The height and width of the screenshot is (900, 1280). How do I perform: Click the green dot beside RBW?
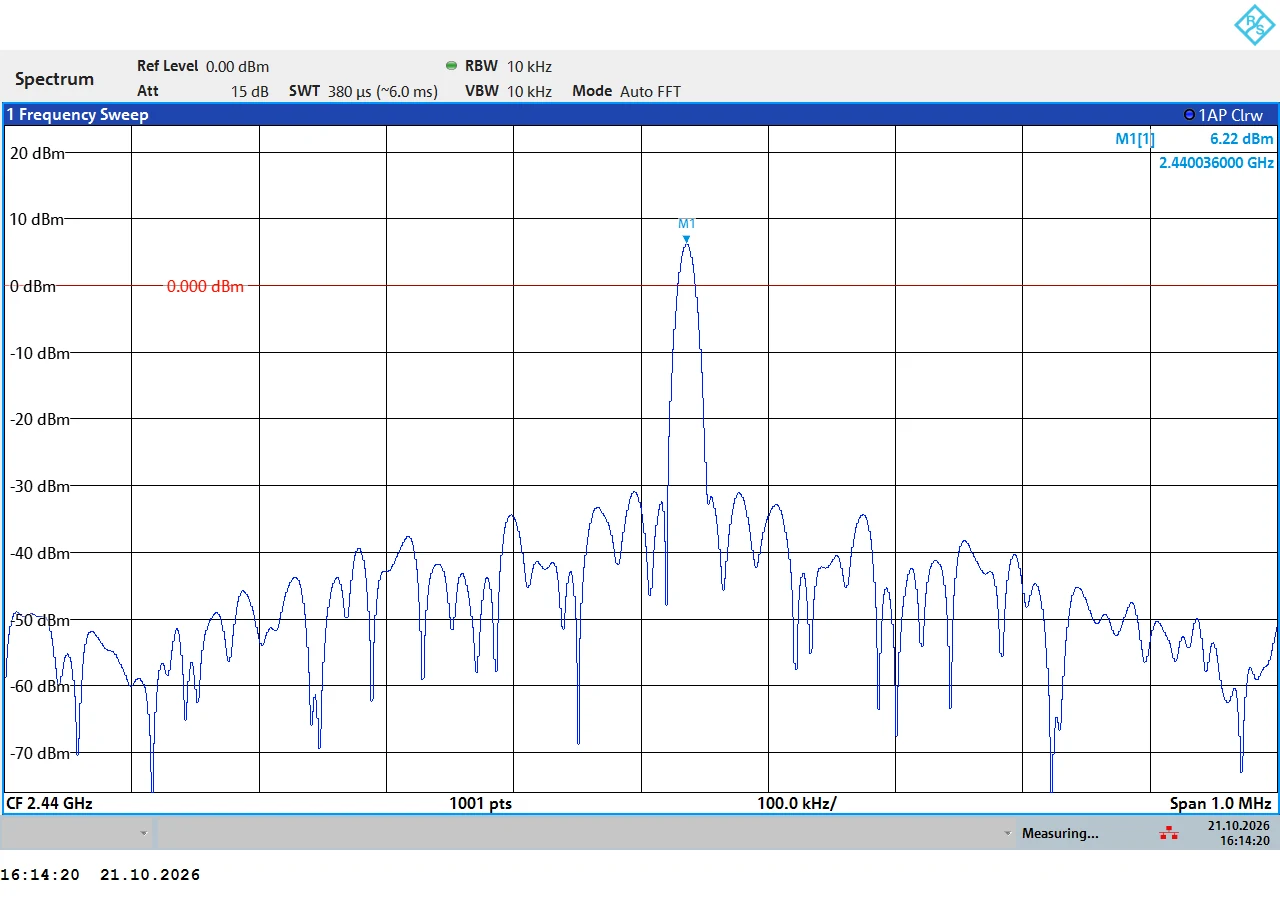[x=451, y=66]
